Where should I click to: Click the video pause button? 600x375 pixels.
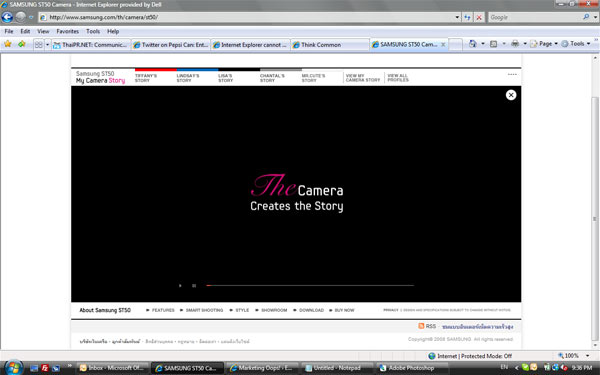[x=194, y=285]
